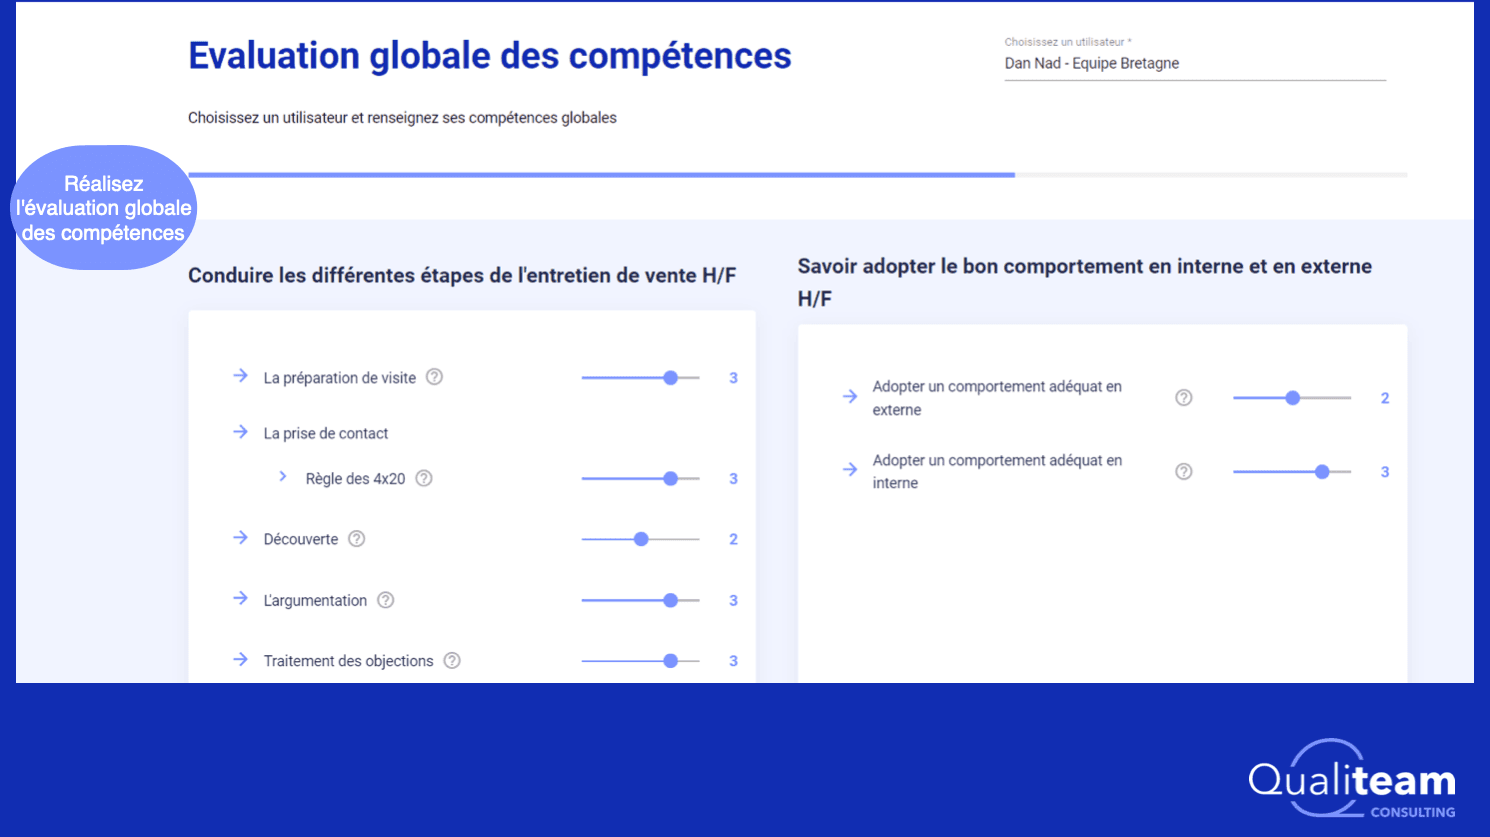Open the Choisissez un utilisateur dropdown

pyautogui.click(x=1194, y=63)
